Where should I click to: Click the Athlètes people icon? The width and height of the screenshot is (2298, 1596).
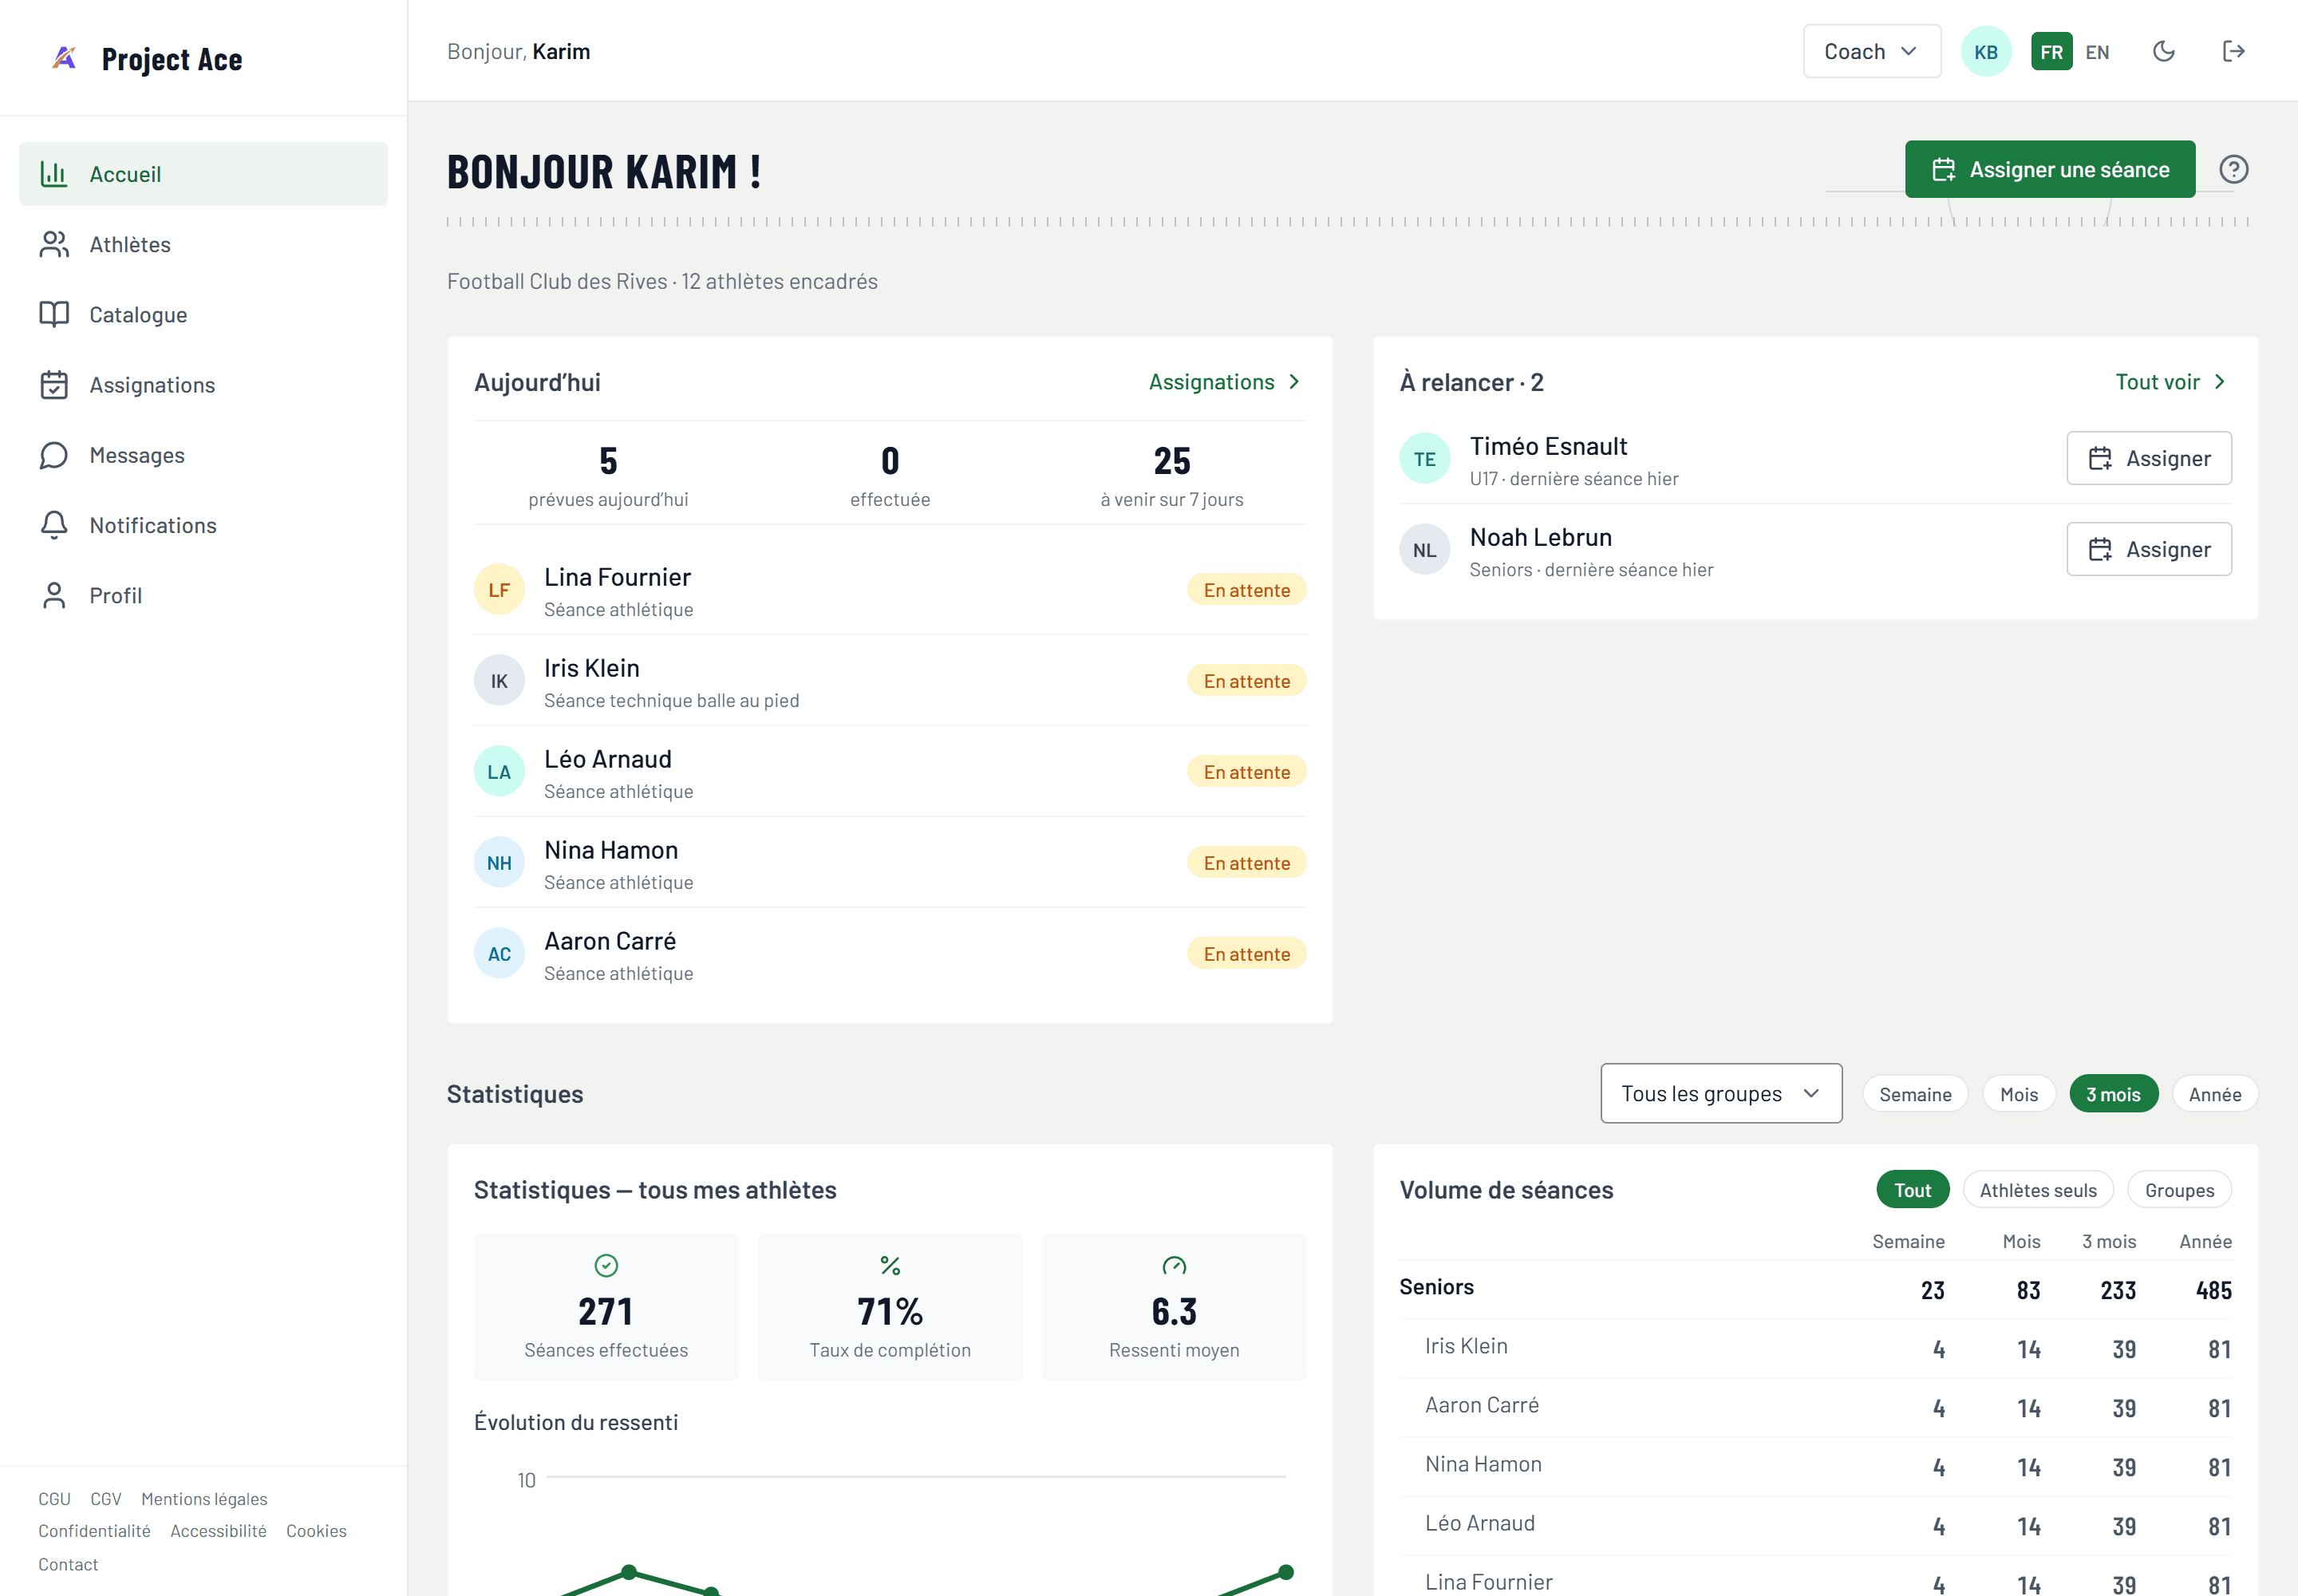point(54,244)
